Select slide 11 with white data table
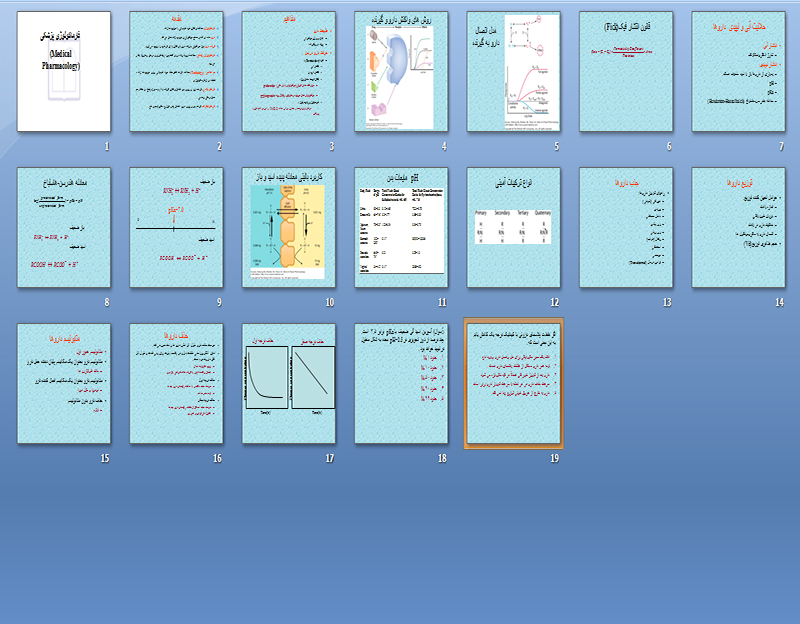The height and width of the screenshot is (624, 800). pos(401,228)
